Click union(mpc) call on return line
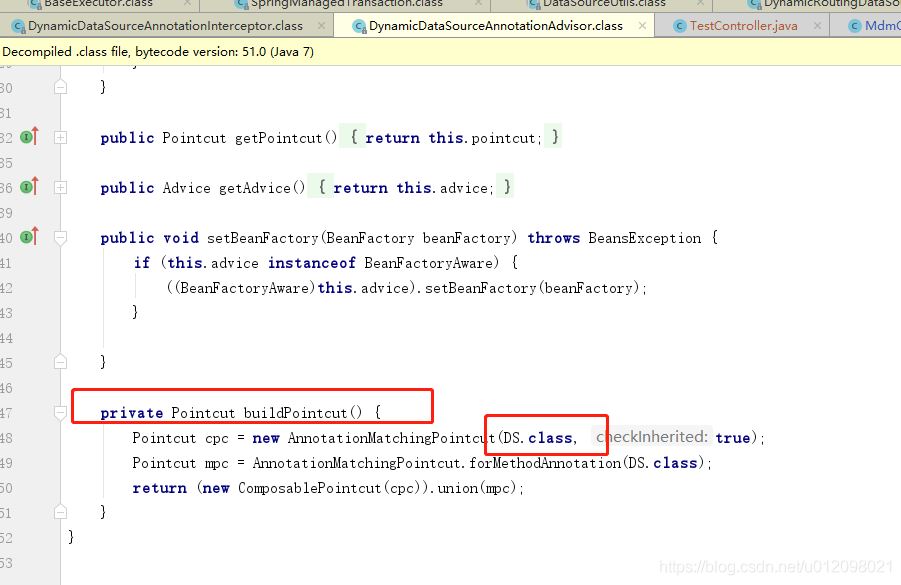Viewport: 901px width, 585px height. tap(476, 488)
